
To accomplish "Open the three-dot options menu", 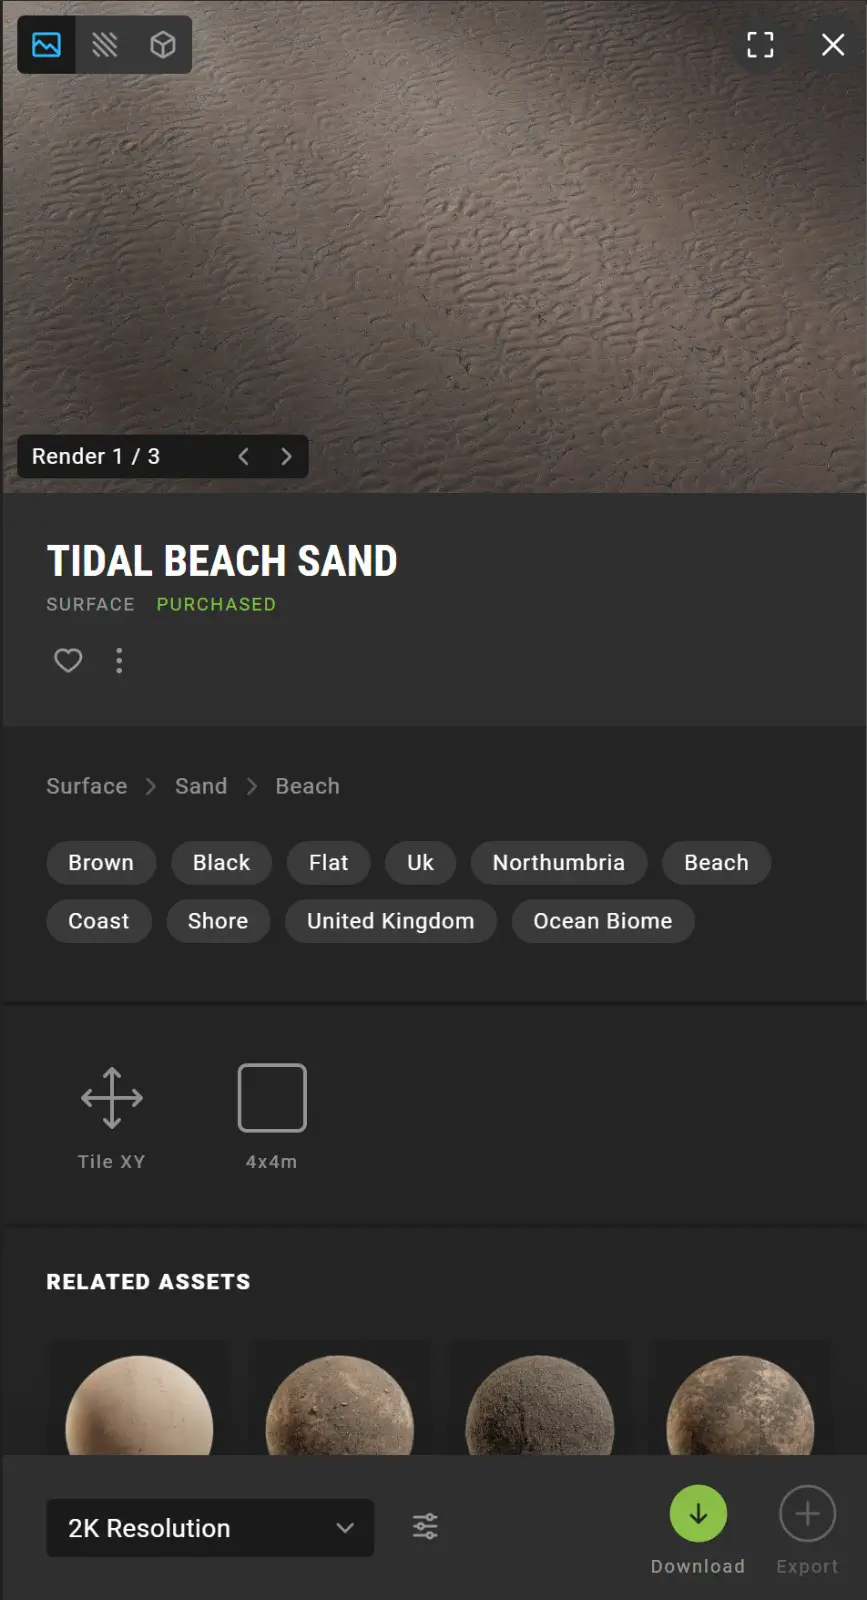I will pyautogui.click(x=119, y=660).
